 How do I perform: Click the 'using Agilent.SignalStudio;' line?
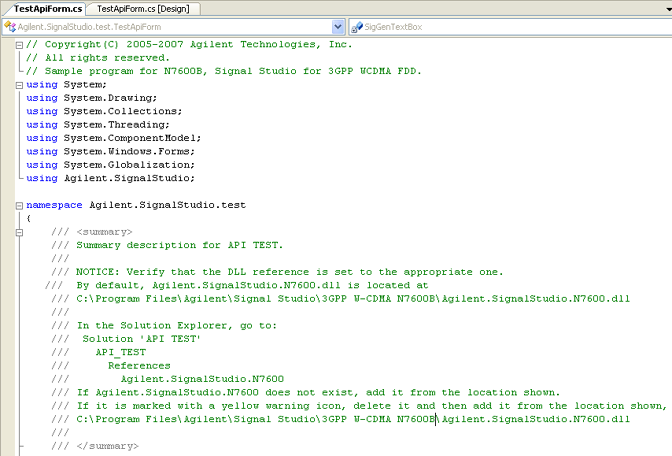coord(110,178)
